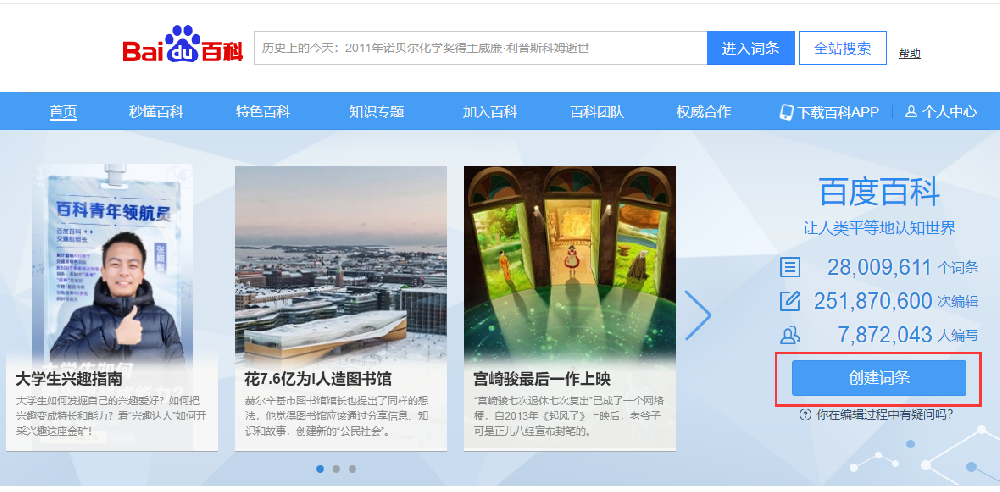Click the 让人类平等地认知世界 slogan

[879, 228]
